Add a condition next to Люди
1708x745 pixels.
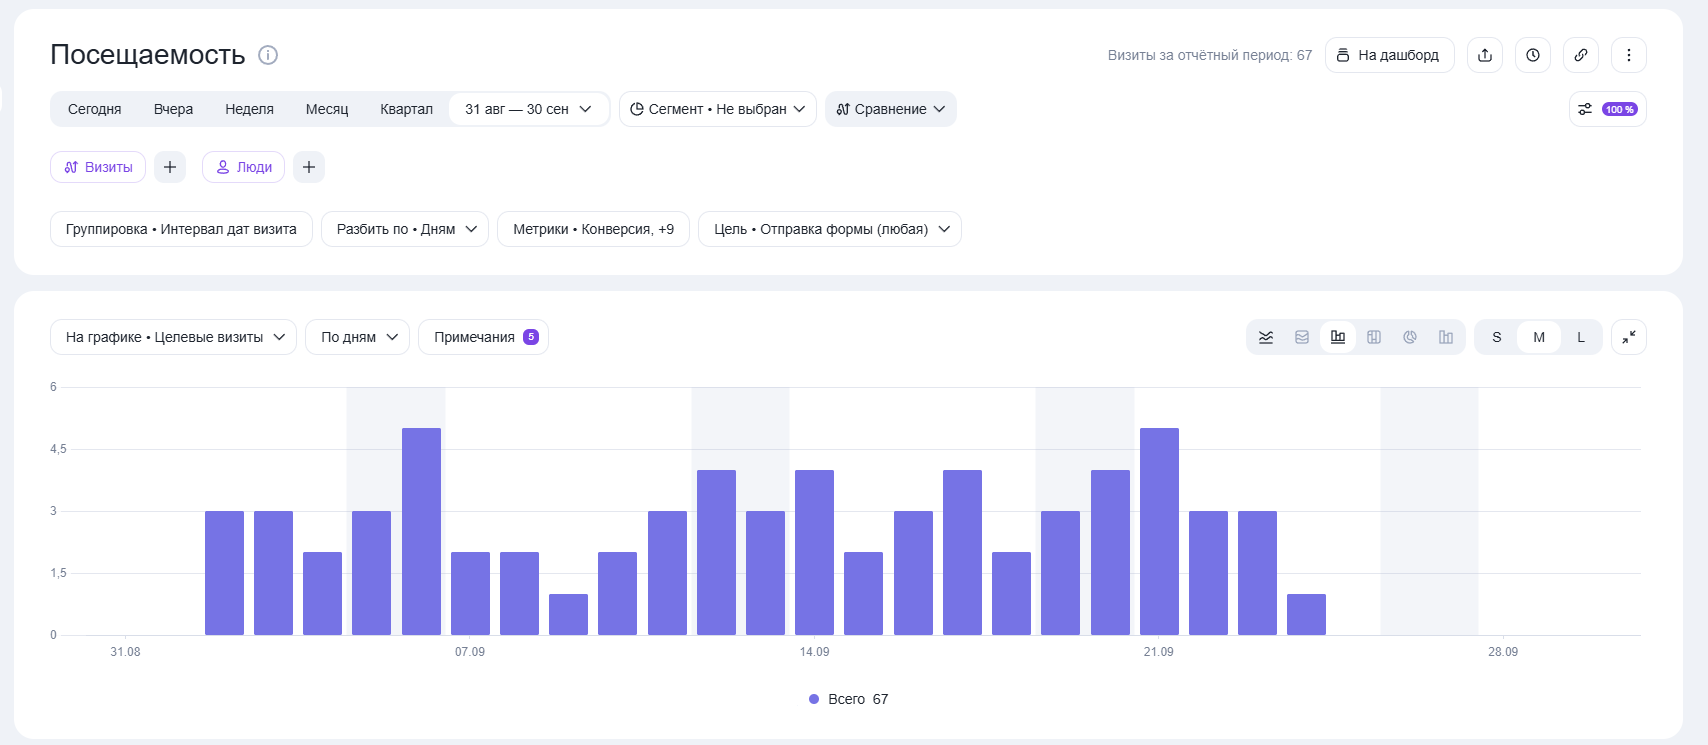[x=309, y=167]
